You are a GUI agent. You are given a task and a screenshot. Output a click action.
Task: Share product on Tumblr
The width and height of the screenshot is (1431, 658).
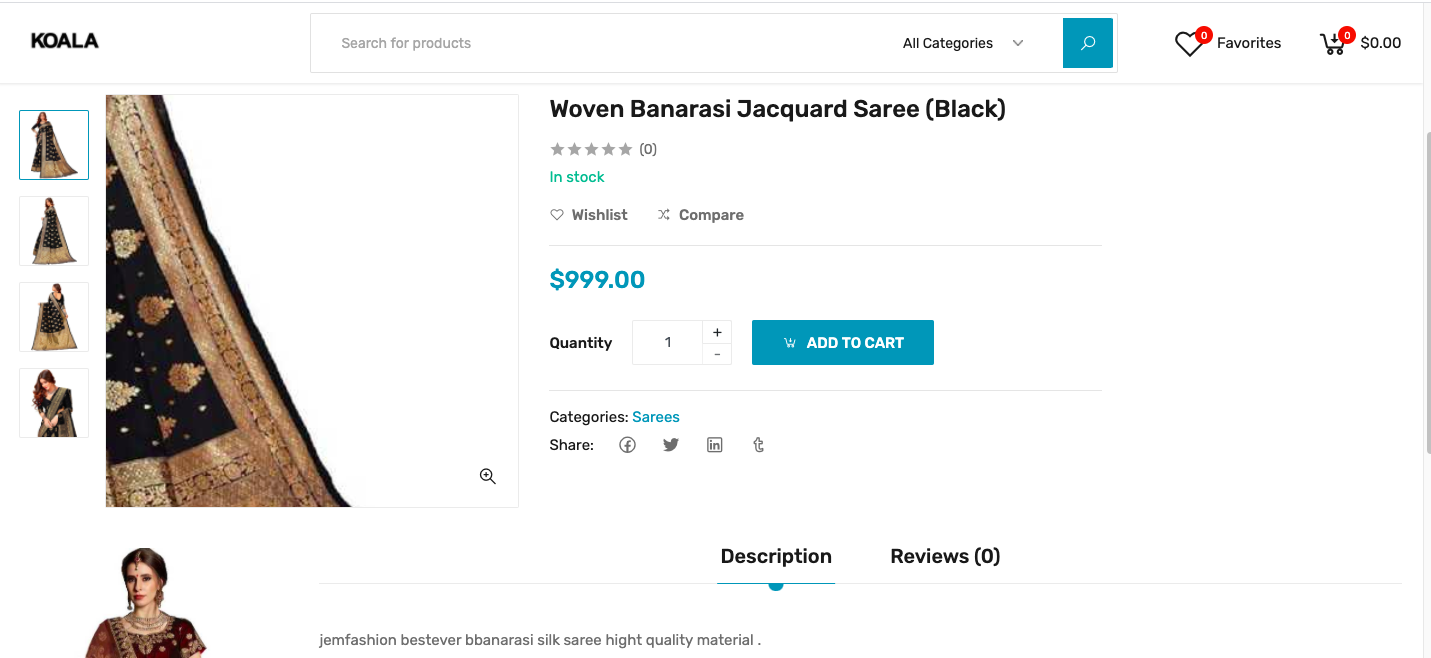coord(759,445)
